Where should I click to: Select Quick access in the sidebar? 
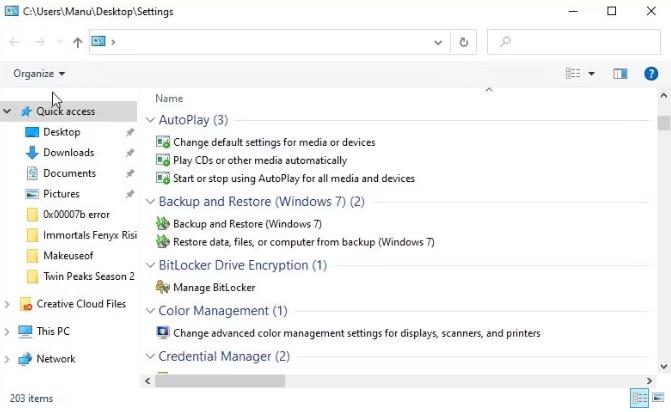point(65,111)
